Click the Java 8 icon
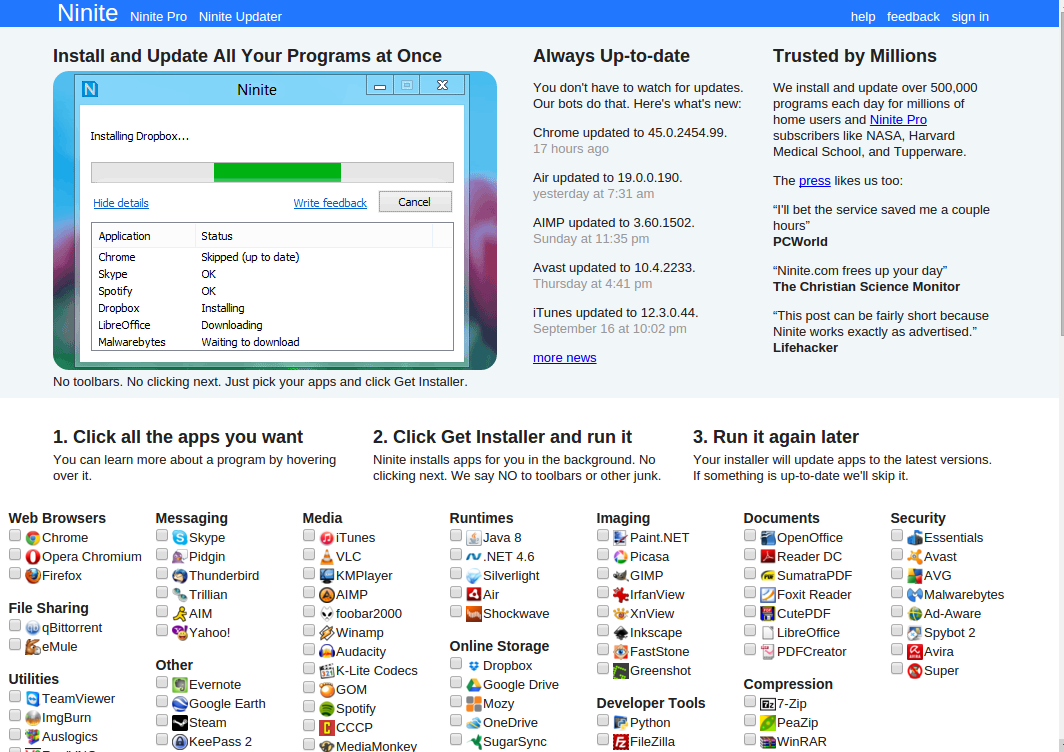This screenshot has width=1064, height=752. click(x=474, y=538)
